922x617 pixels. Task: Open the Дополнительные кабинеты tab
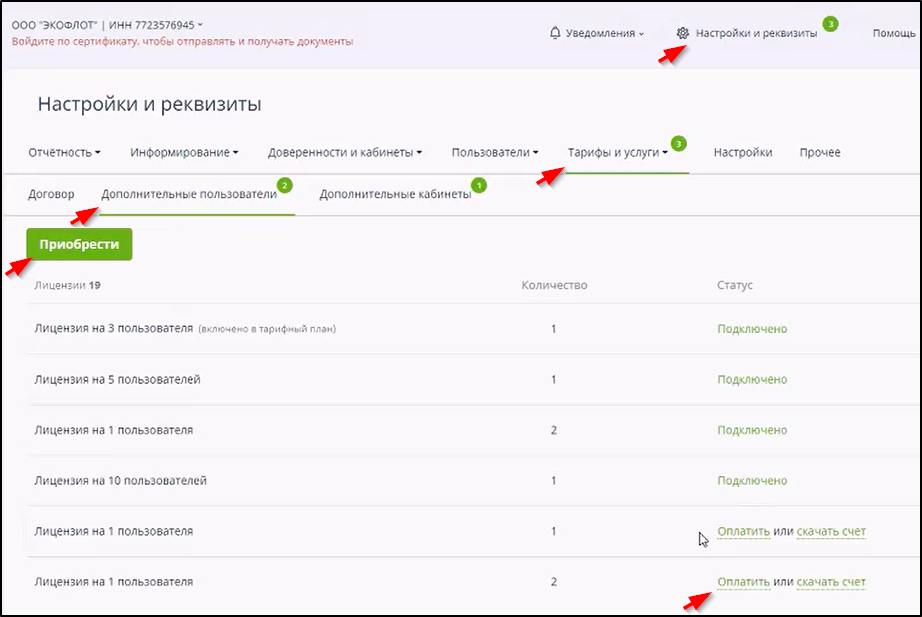(395, 194)
